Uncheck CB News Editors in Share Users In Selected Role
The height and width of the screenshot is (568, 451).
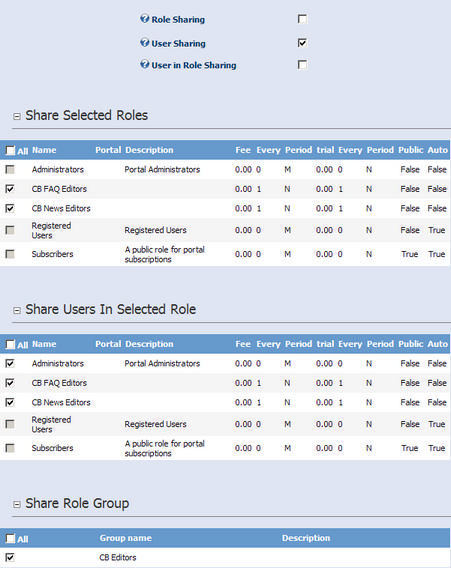point(10,402)
